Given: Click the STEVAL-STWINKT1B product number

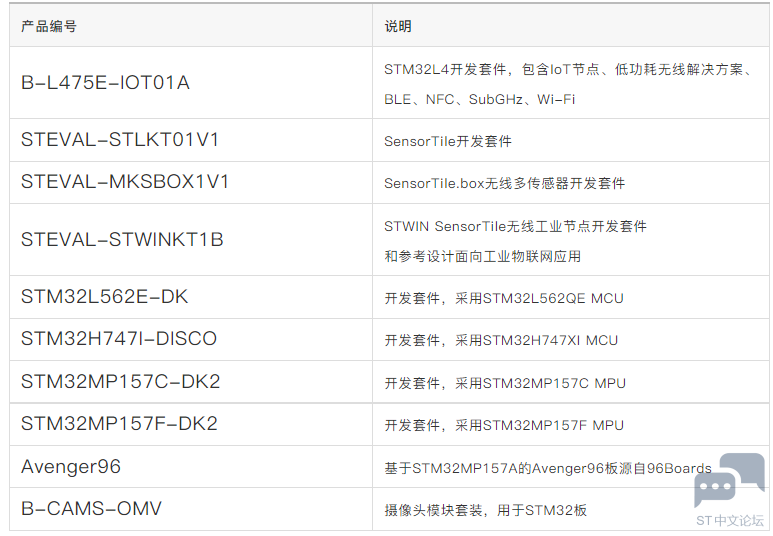Looking at the screenshot, I should pyautogui.click(x=122, y=240).
